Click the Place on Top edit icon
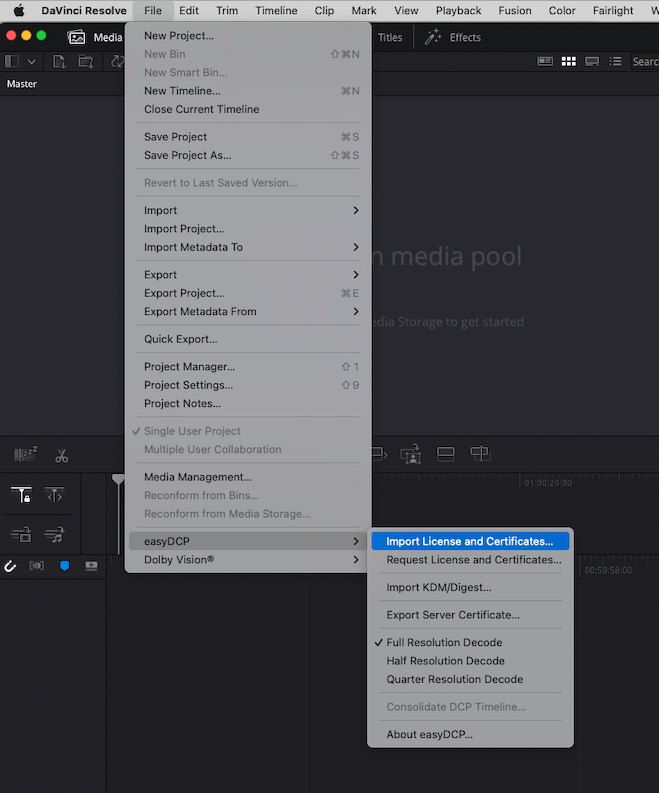 pos(446,454)
